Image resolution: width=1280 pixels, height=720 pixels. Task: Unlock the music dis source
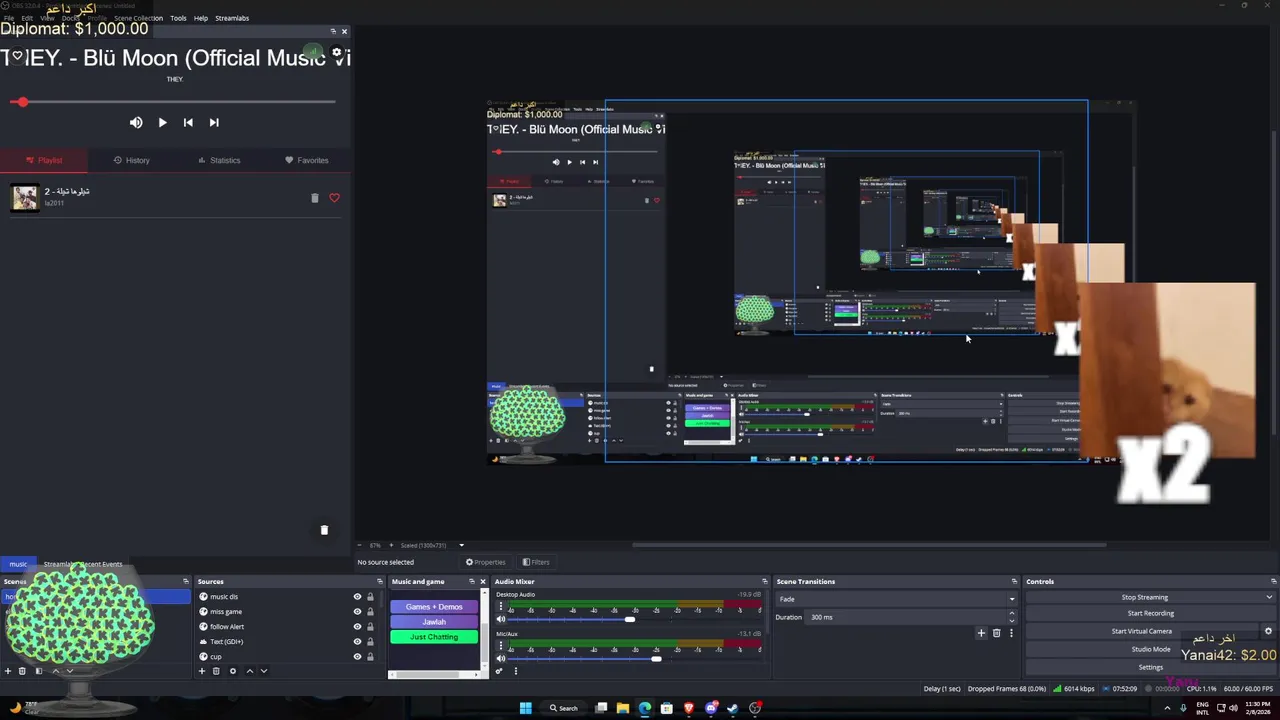(x=370, y=597)
